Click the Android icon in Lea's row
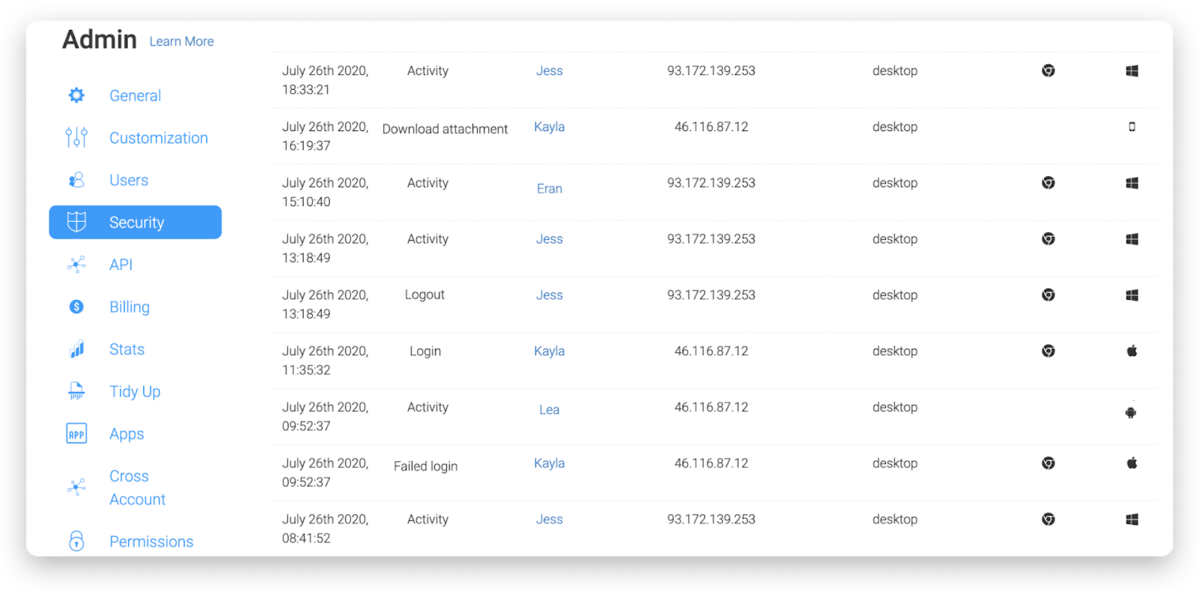This screenshot has height=596, width=1200. [x=1131, y=412]
